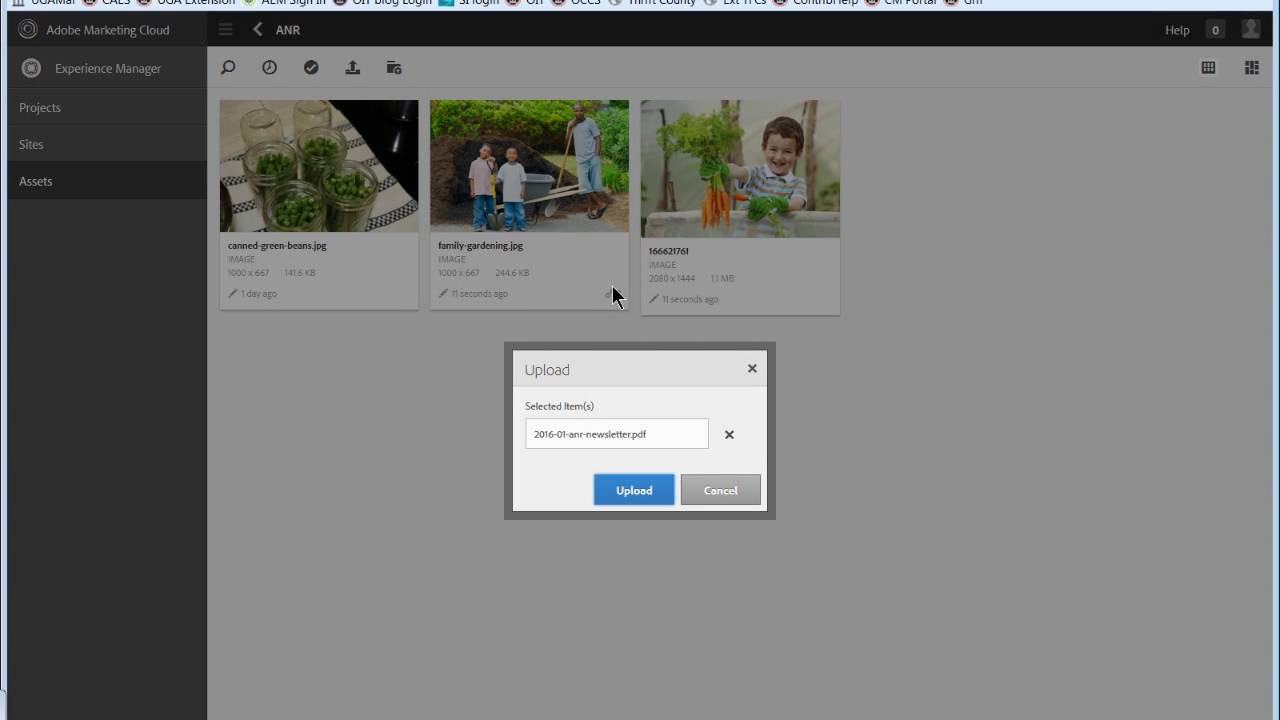Click the 141.6 KB size text
Screen dimensions: 1280x720
(x=300, y=273)
